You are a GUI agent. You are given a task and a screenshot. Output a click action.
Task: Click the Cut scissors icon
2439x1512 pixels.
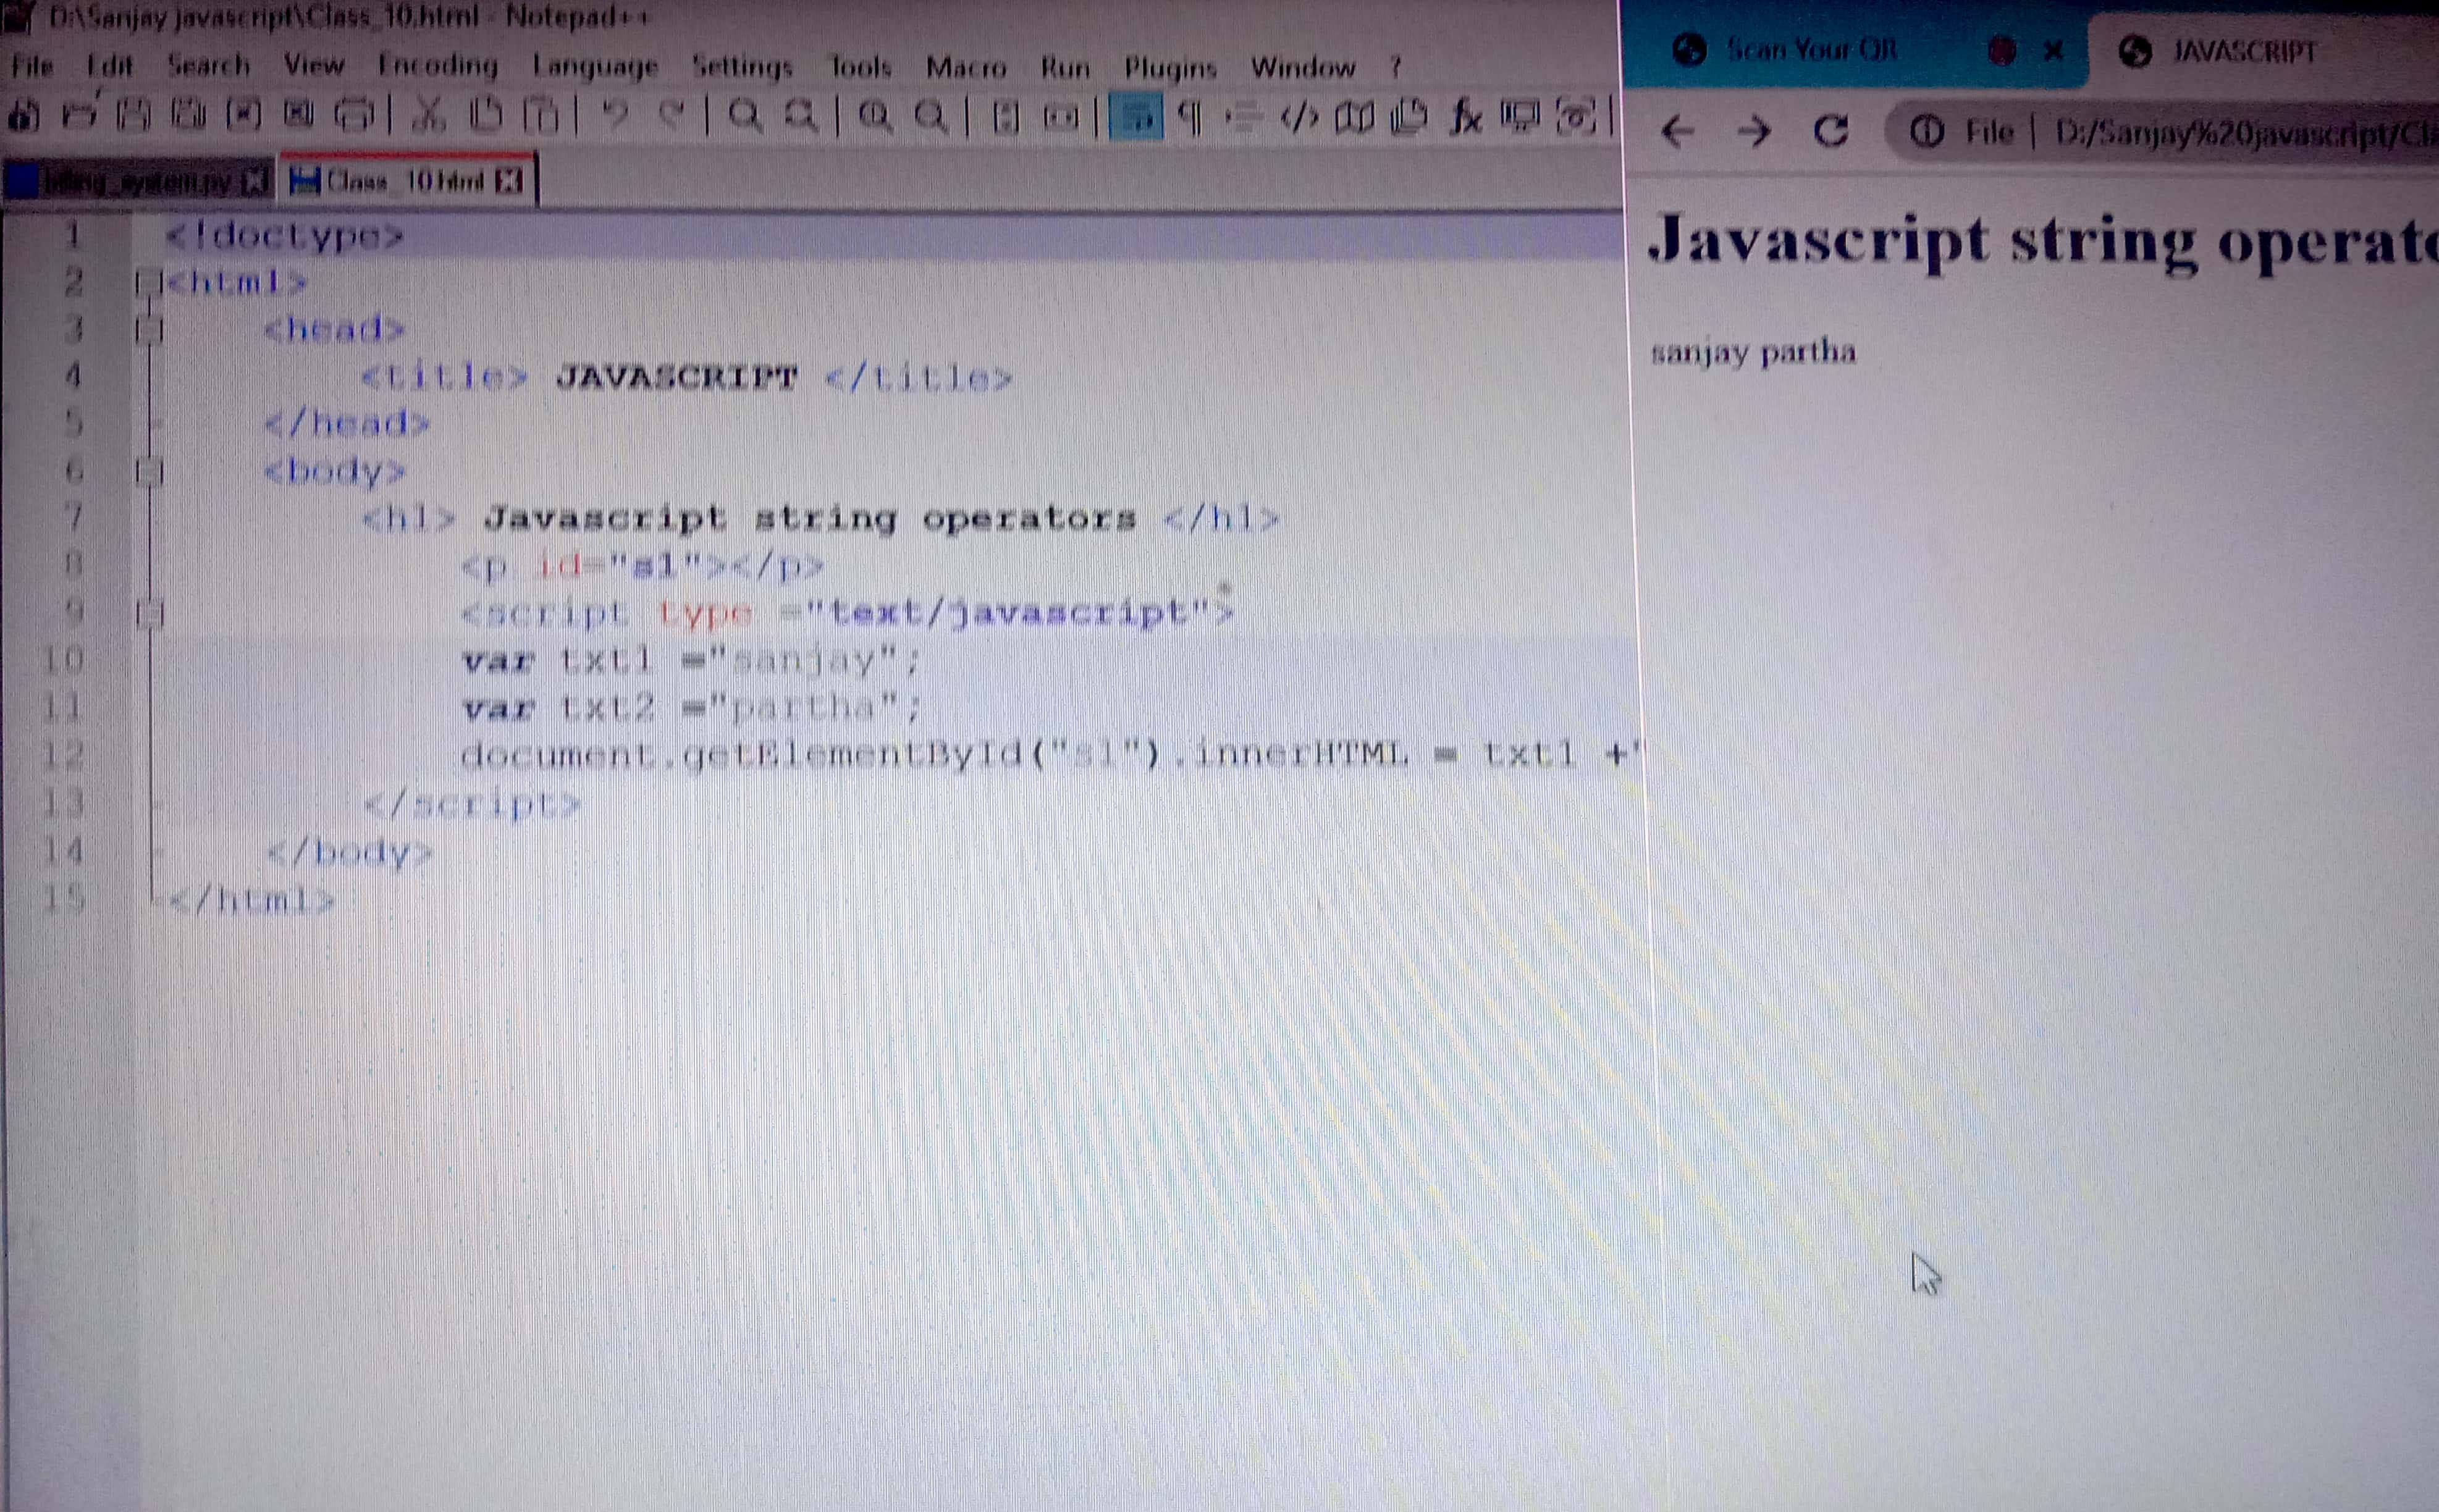(428, 116)
